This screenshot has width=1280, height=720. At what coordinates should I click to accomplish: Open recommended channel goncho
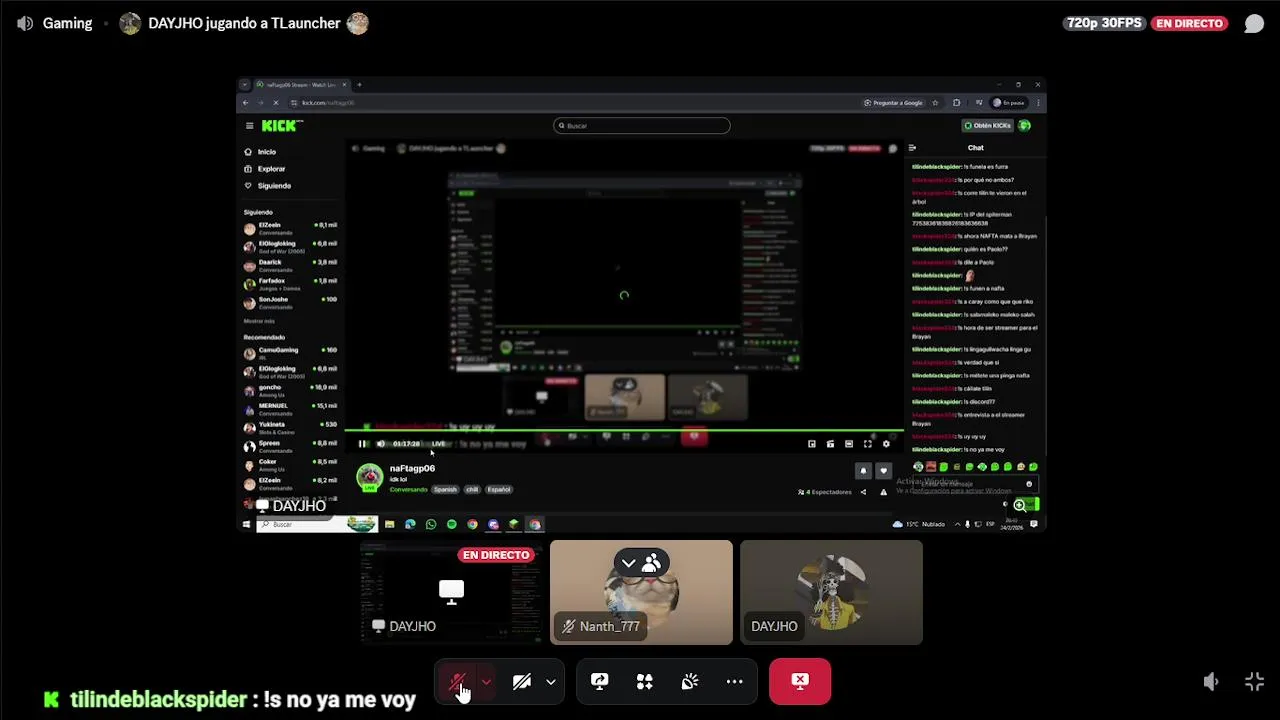pos(290,389)
